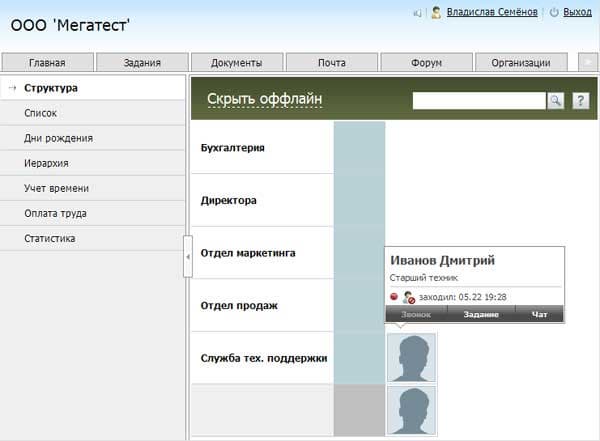Open the Владислав Семёнов profile link
600x441 pixels.
(492, 12)
